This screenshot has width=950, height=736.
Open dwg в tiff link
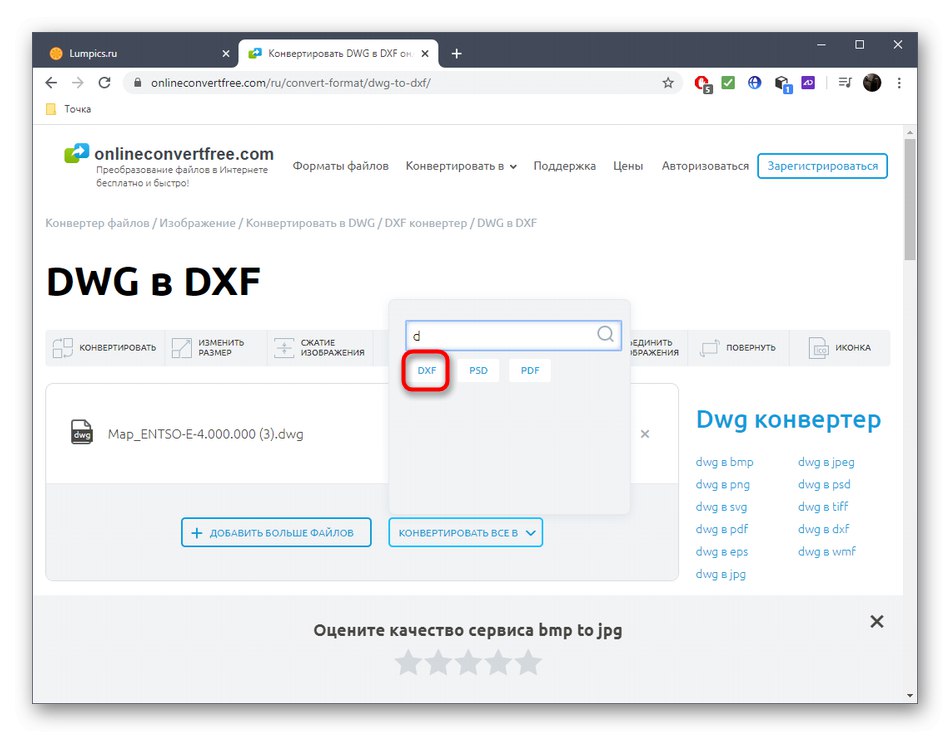(823, 506)
